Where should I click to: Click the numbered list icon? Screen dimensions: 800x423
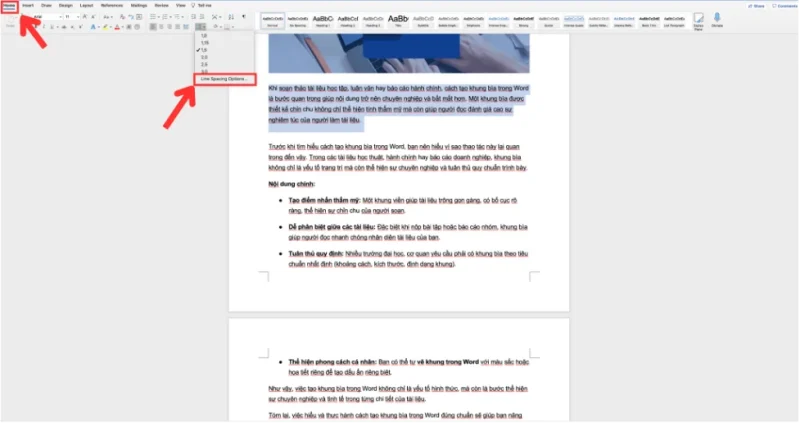(165, 17)
